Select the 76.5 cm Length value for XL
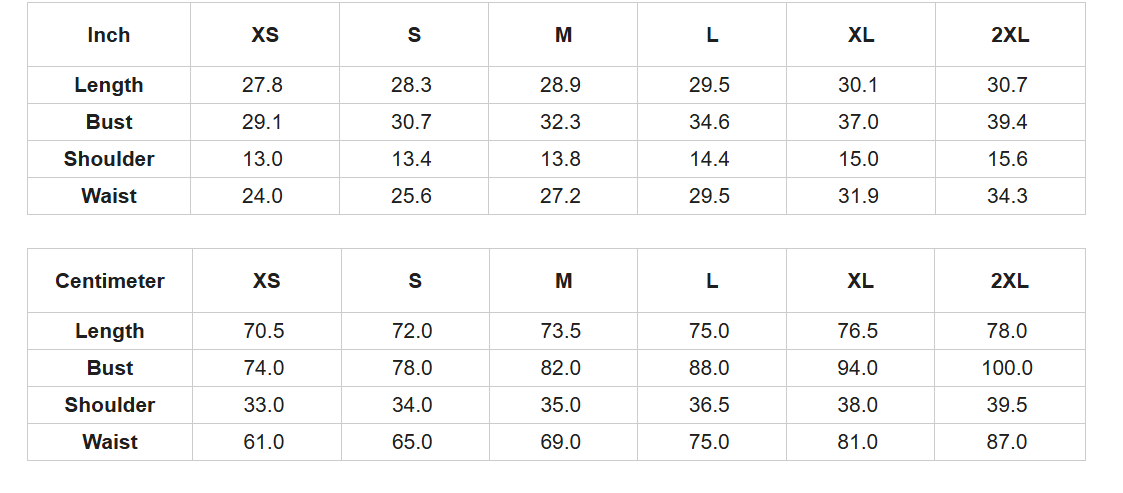 pyautogui.click(x=858, y=331)
